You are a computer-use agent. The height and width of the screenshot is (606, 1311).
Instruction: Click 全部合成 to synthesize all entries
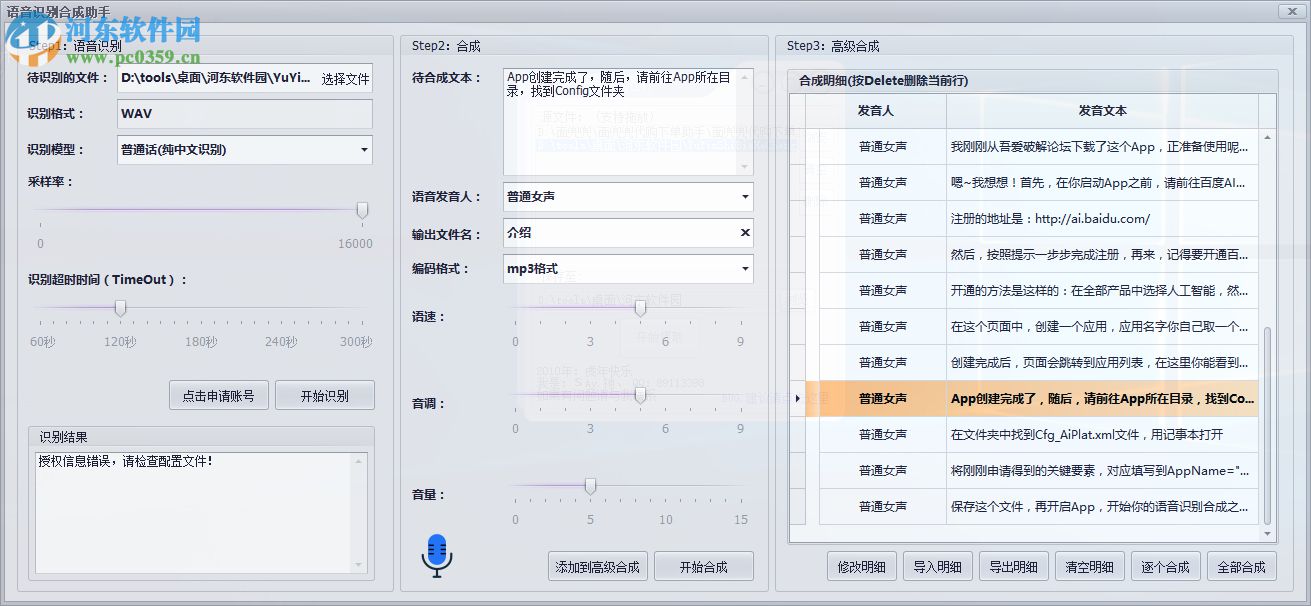[1241, 566]
